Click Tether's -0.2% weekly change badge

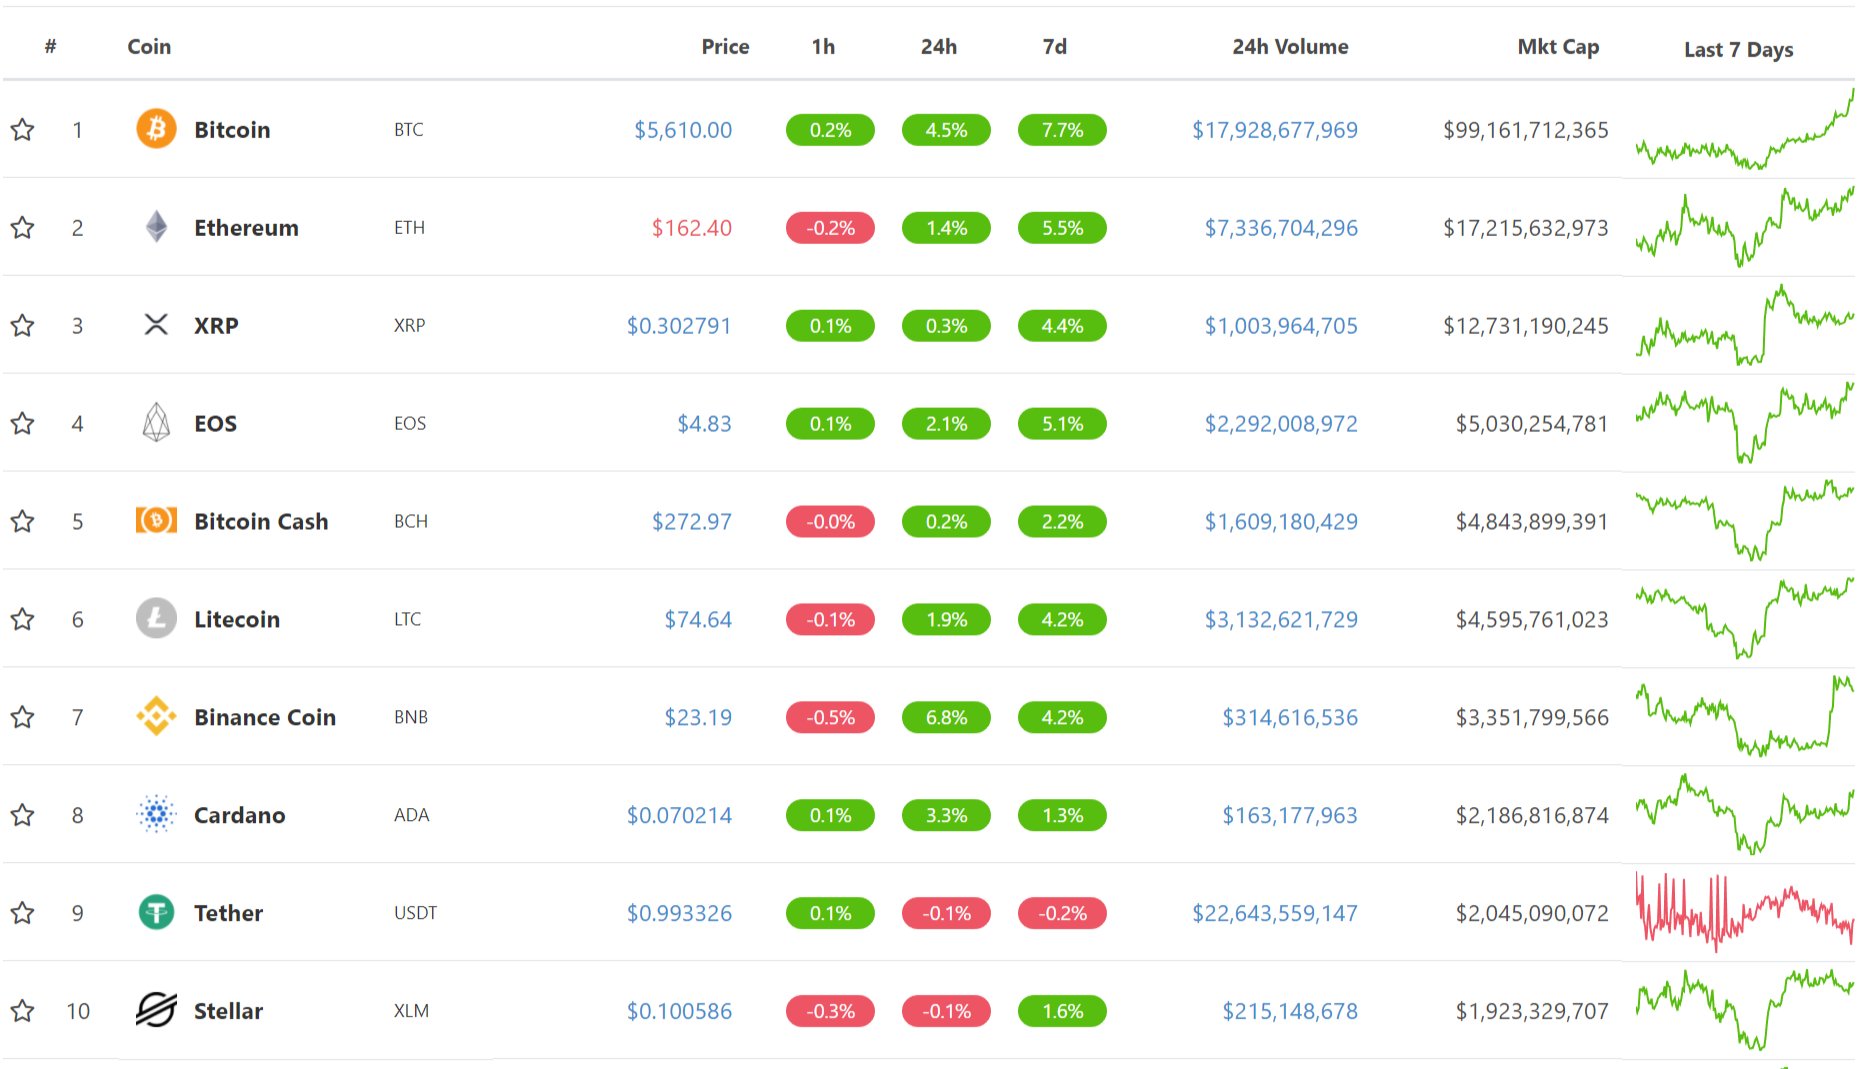(1062, 913)
